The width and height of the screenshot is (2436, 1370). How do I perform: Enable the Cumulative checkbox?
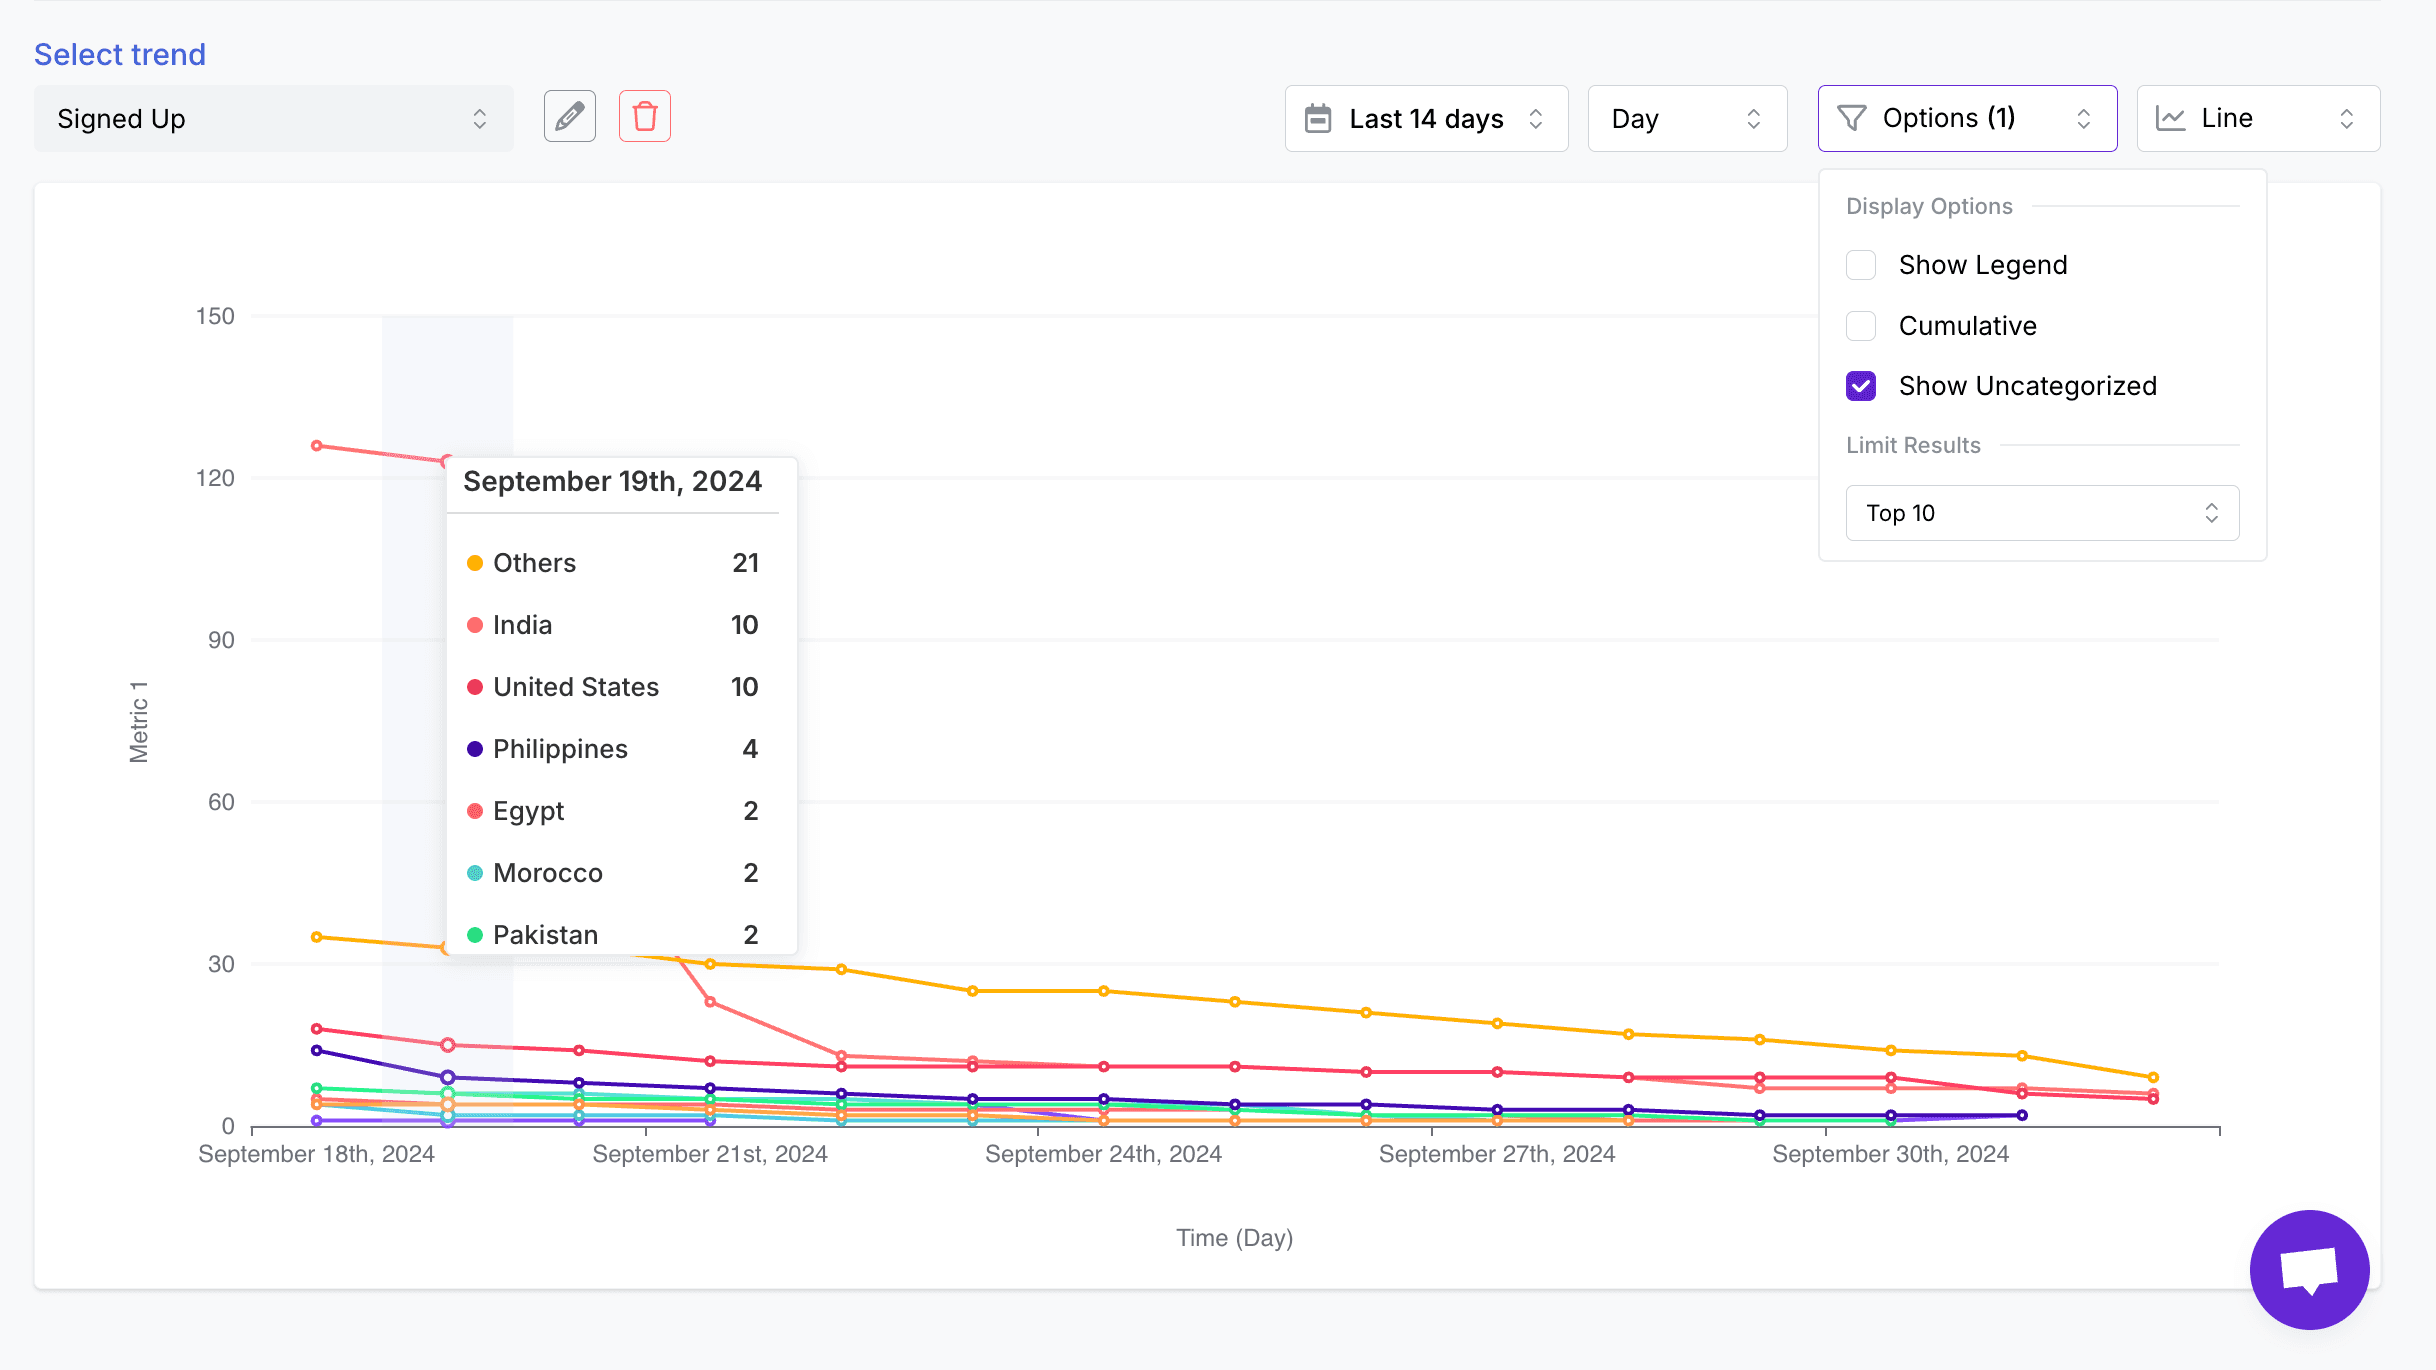(x=1861, y=326)
